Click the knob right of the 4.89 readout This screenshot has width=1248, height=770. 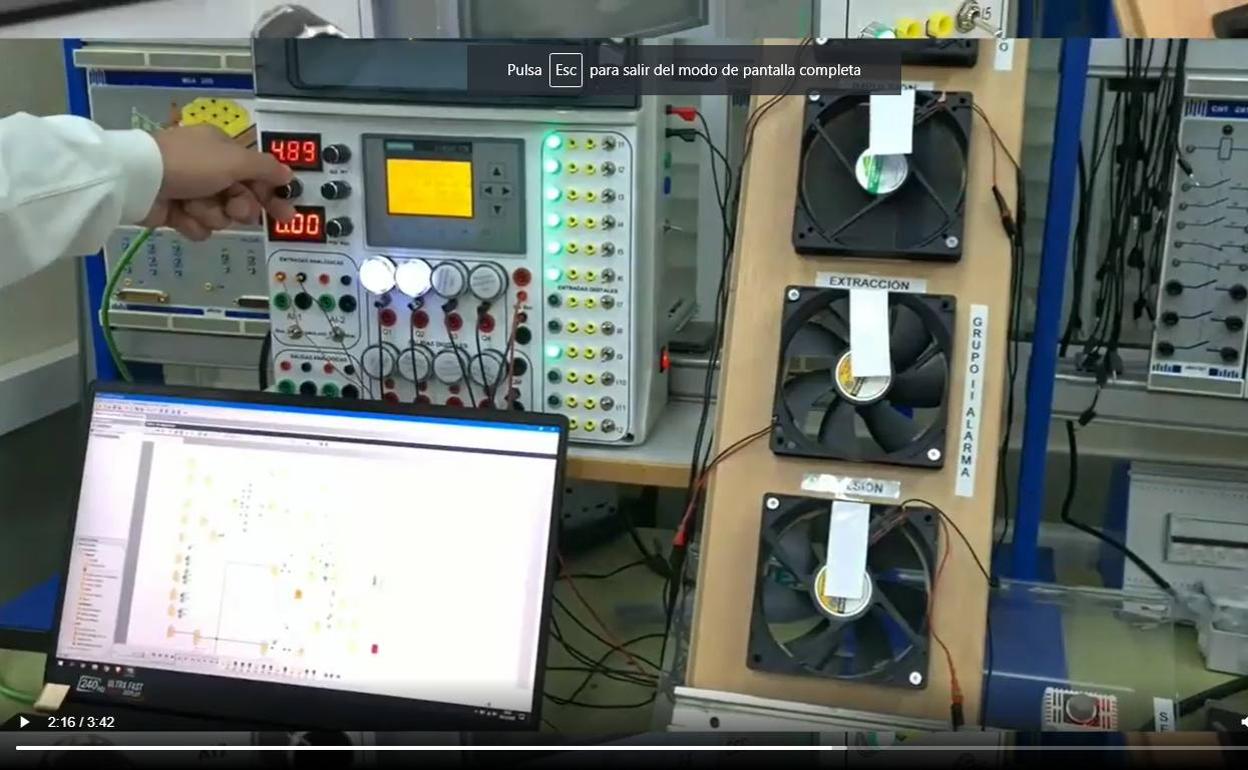click(336, 154)
